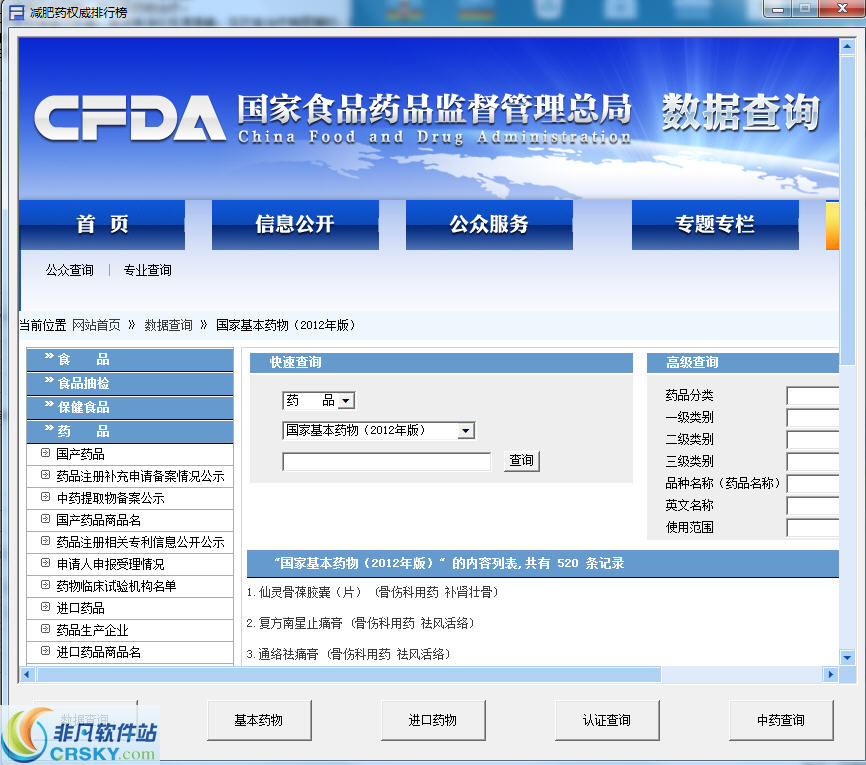Select the 信息公开 navigation tab
The width and height of the screenshot is (866, 765).
point(295,224)
